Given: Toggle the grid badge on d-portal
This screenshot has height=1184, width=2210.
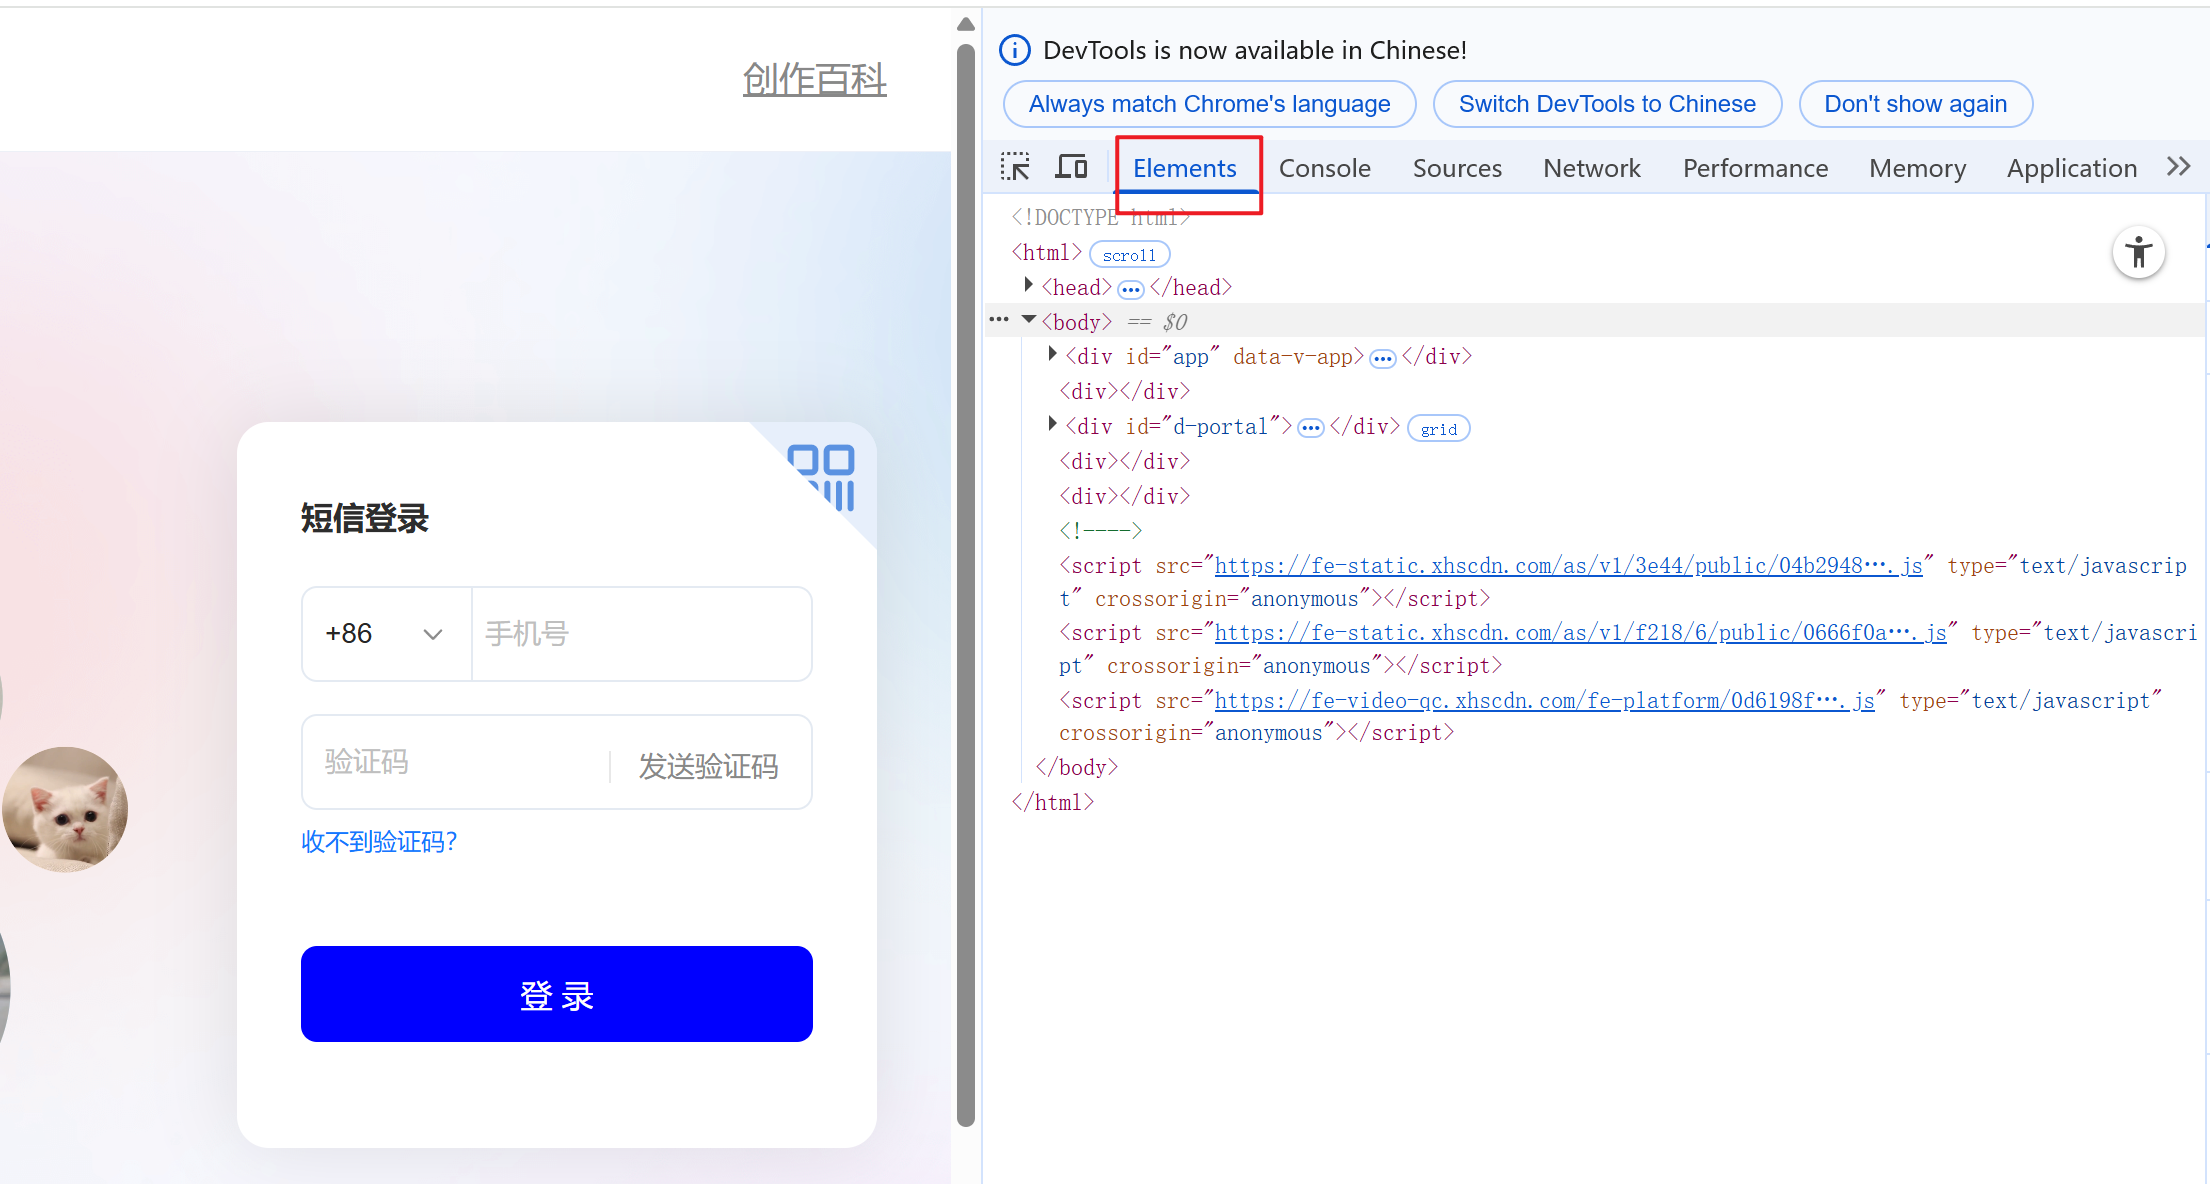Looking at the screenshot, I should (1438, 429).
